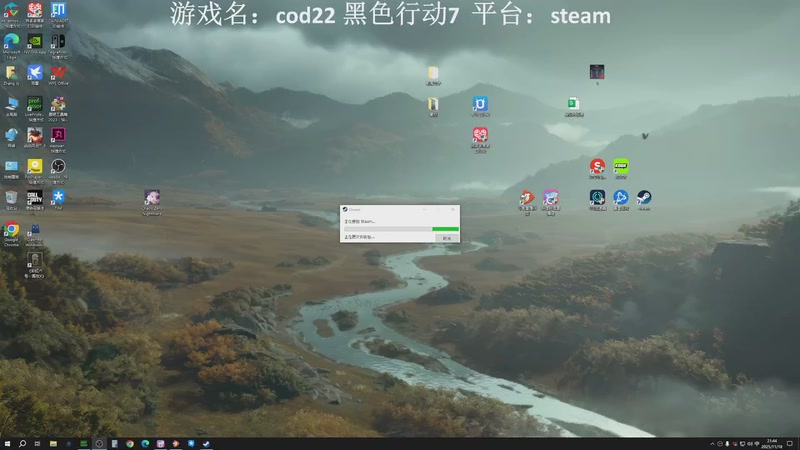This screenshot has height=450, width=800.
Task: Open This PC desktop icon
Action: click(11, 104)
